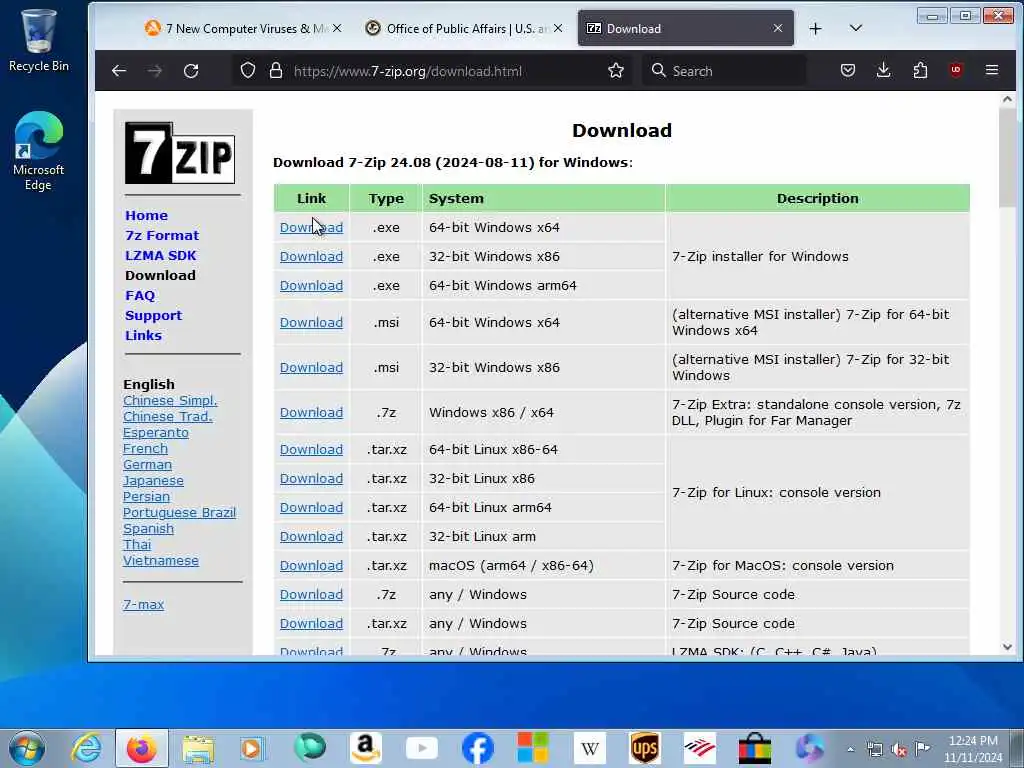Open the Pocket save icon
The height and width of the screenshot is (768, 1024).
coord(848,71)
